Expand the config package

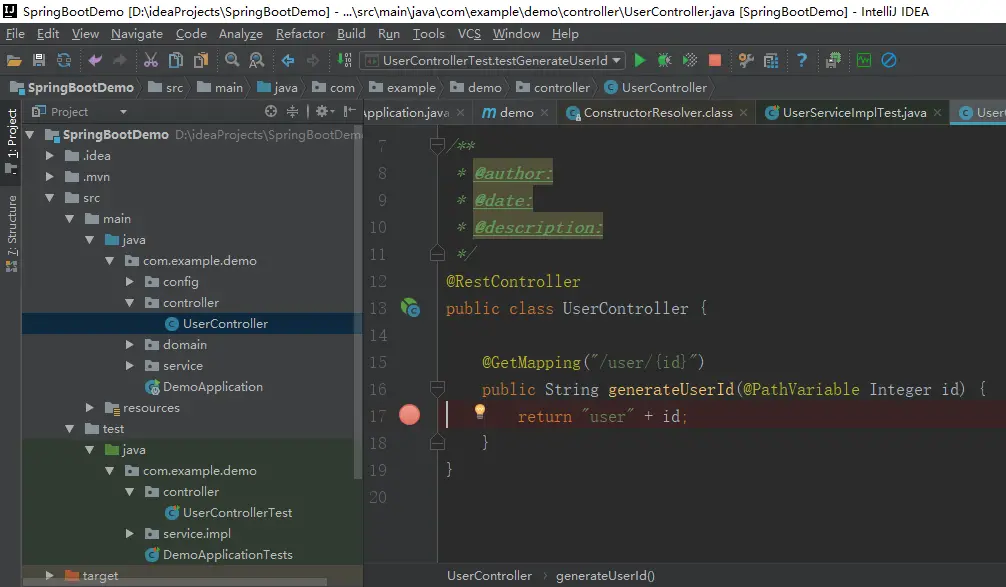[x=130, y=282]
